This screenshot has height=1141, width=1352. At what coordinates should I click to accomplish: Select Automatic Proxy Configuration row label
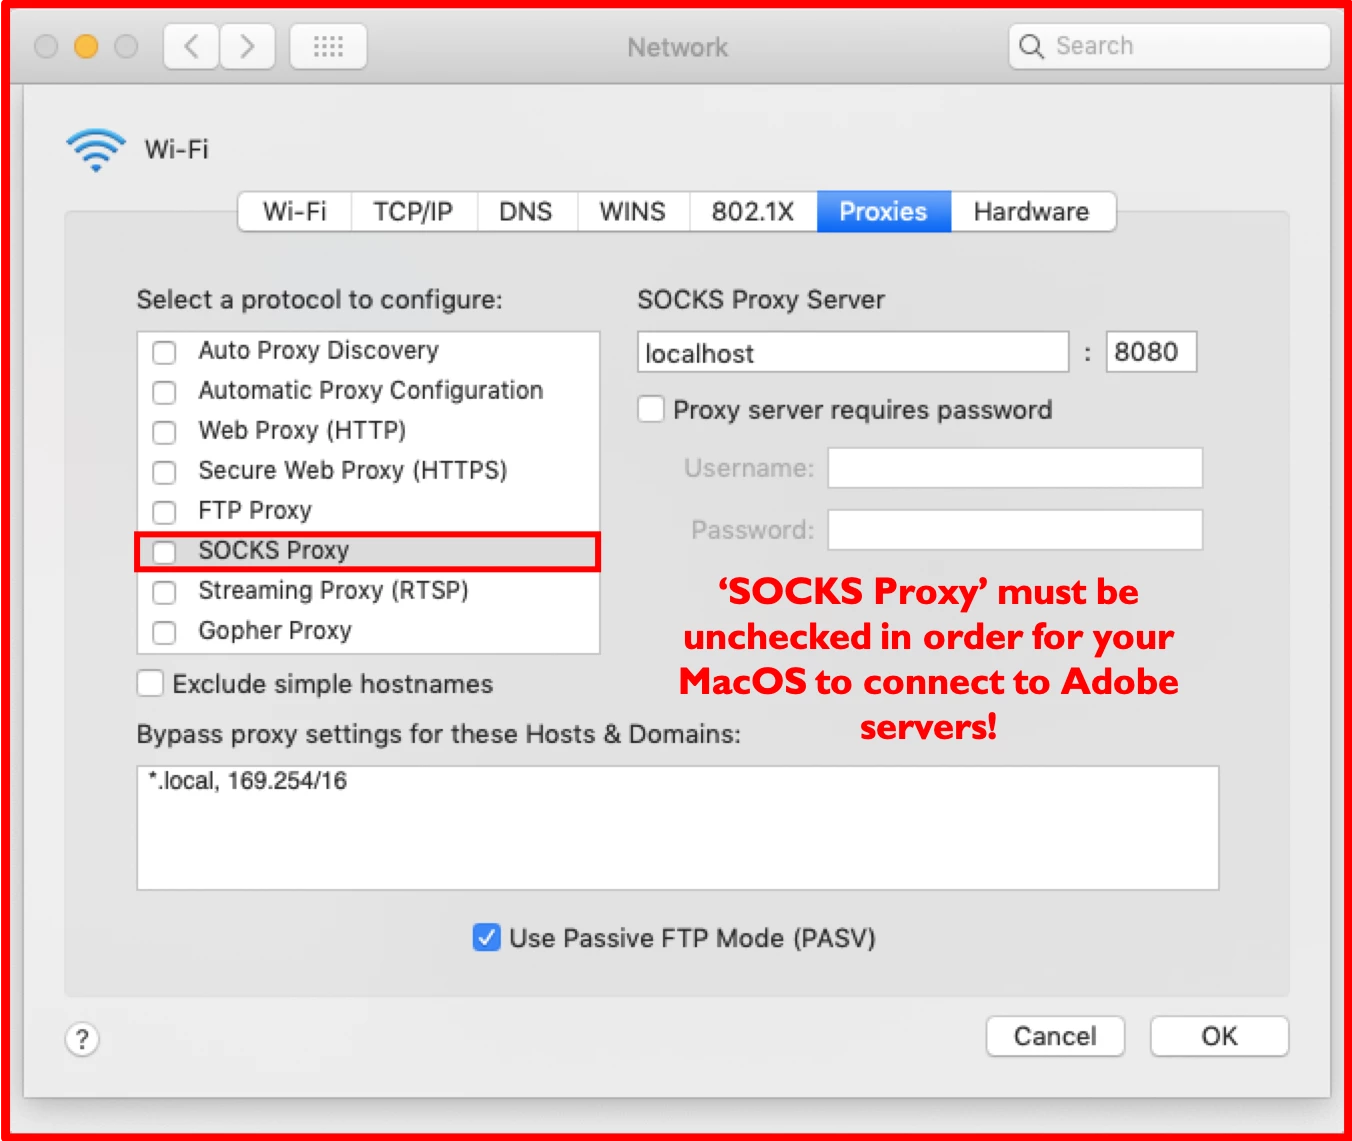click(371, 391)
